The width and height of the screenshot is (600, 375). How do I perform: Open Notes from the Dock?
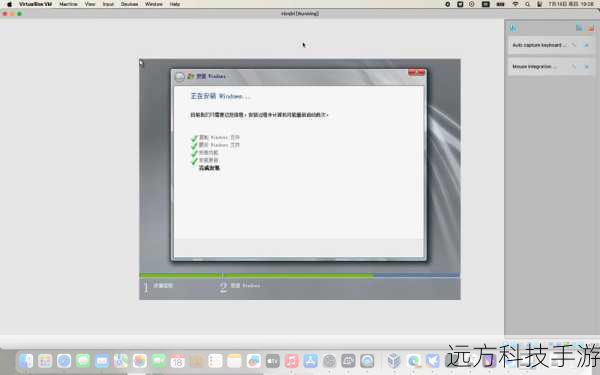click(x=235, y=361)
